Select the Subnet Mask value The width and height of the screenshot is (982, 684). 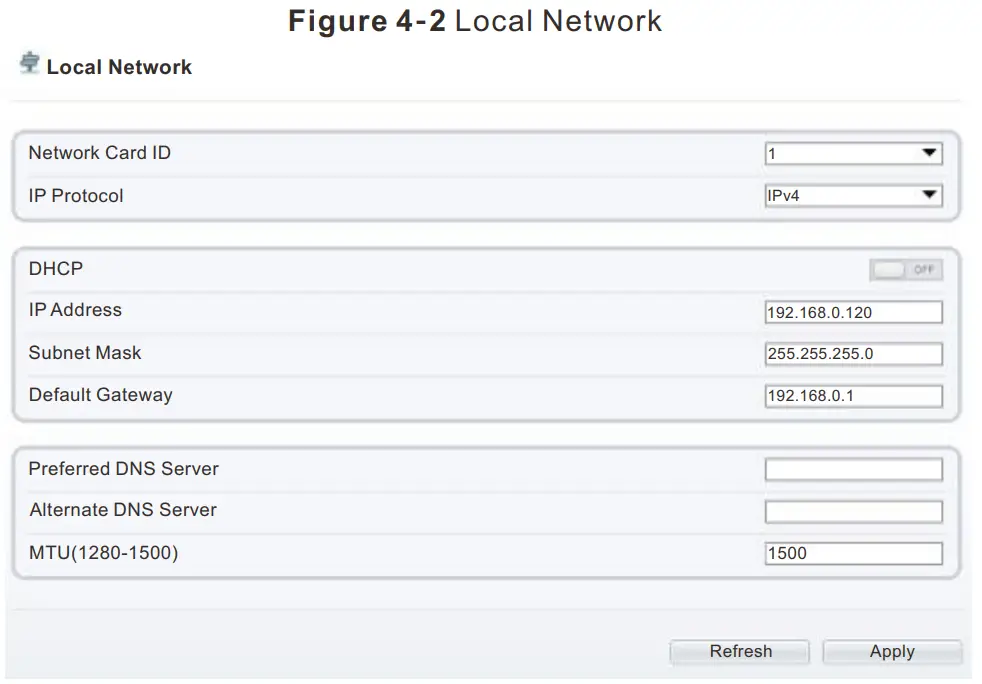[852, 353]
